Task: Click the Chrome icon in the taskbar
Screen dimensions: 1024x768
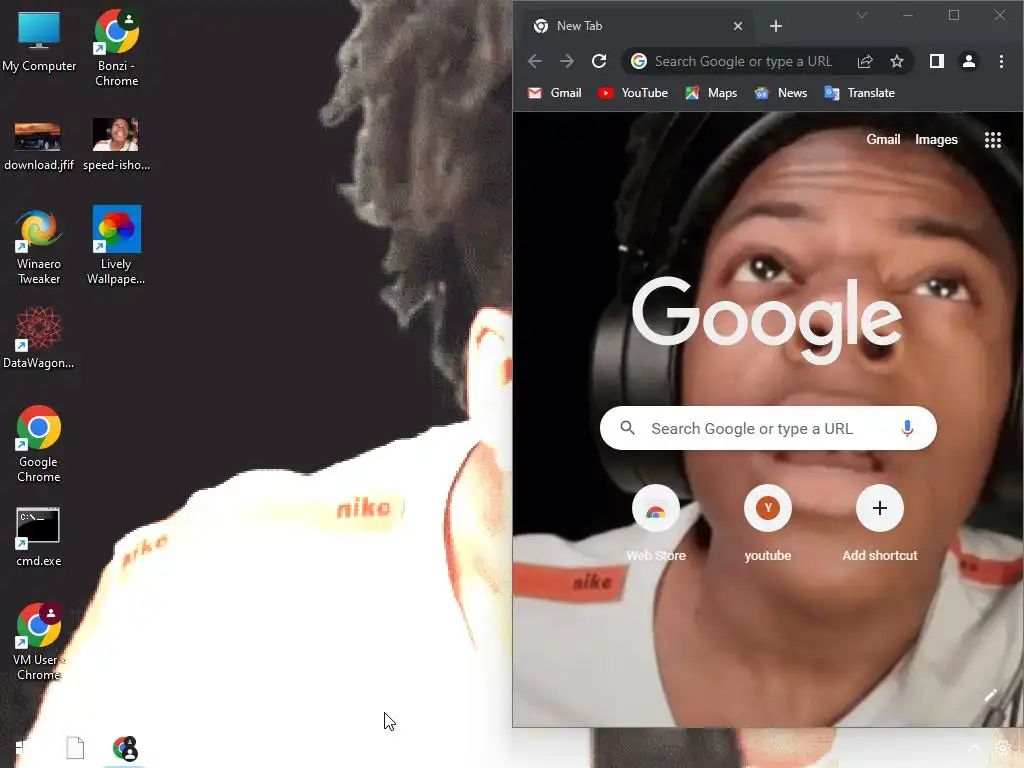Action: tap(125, 748)
